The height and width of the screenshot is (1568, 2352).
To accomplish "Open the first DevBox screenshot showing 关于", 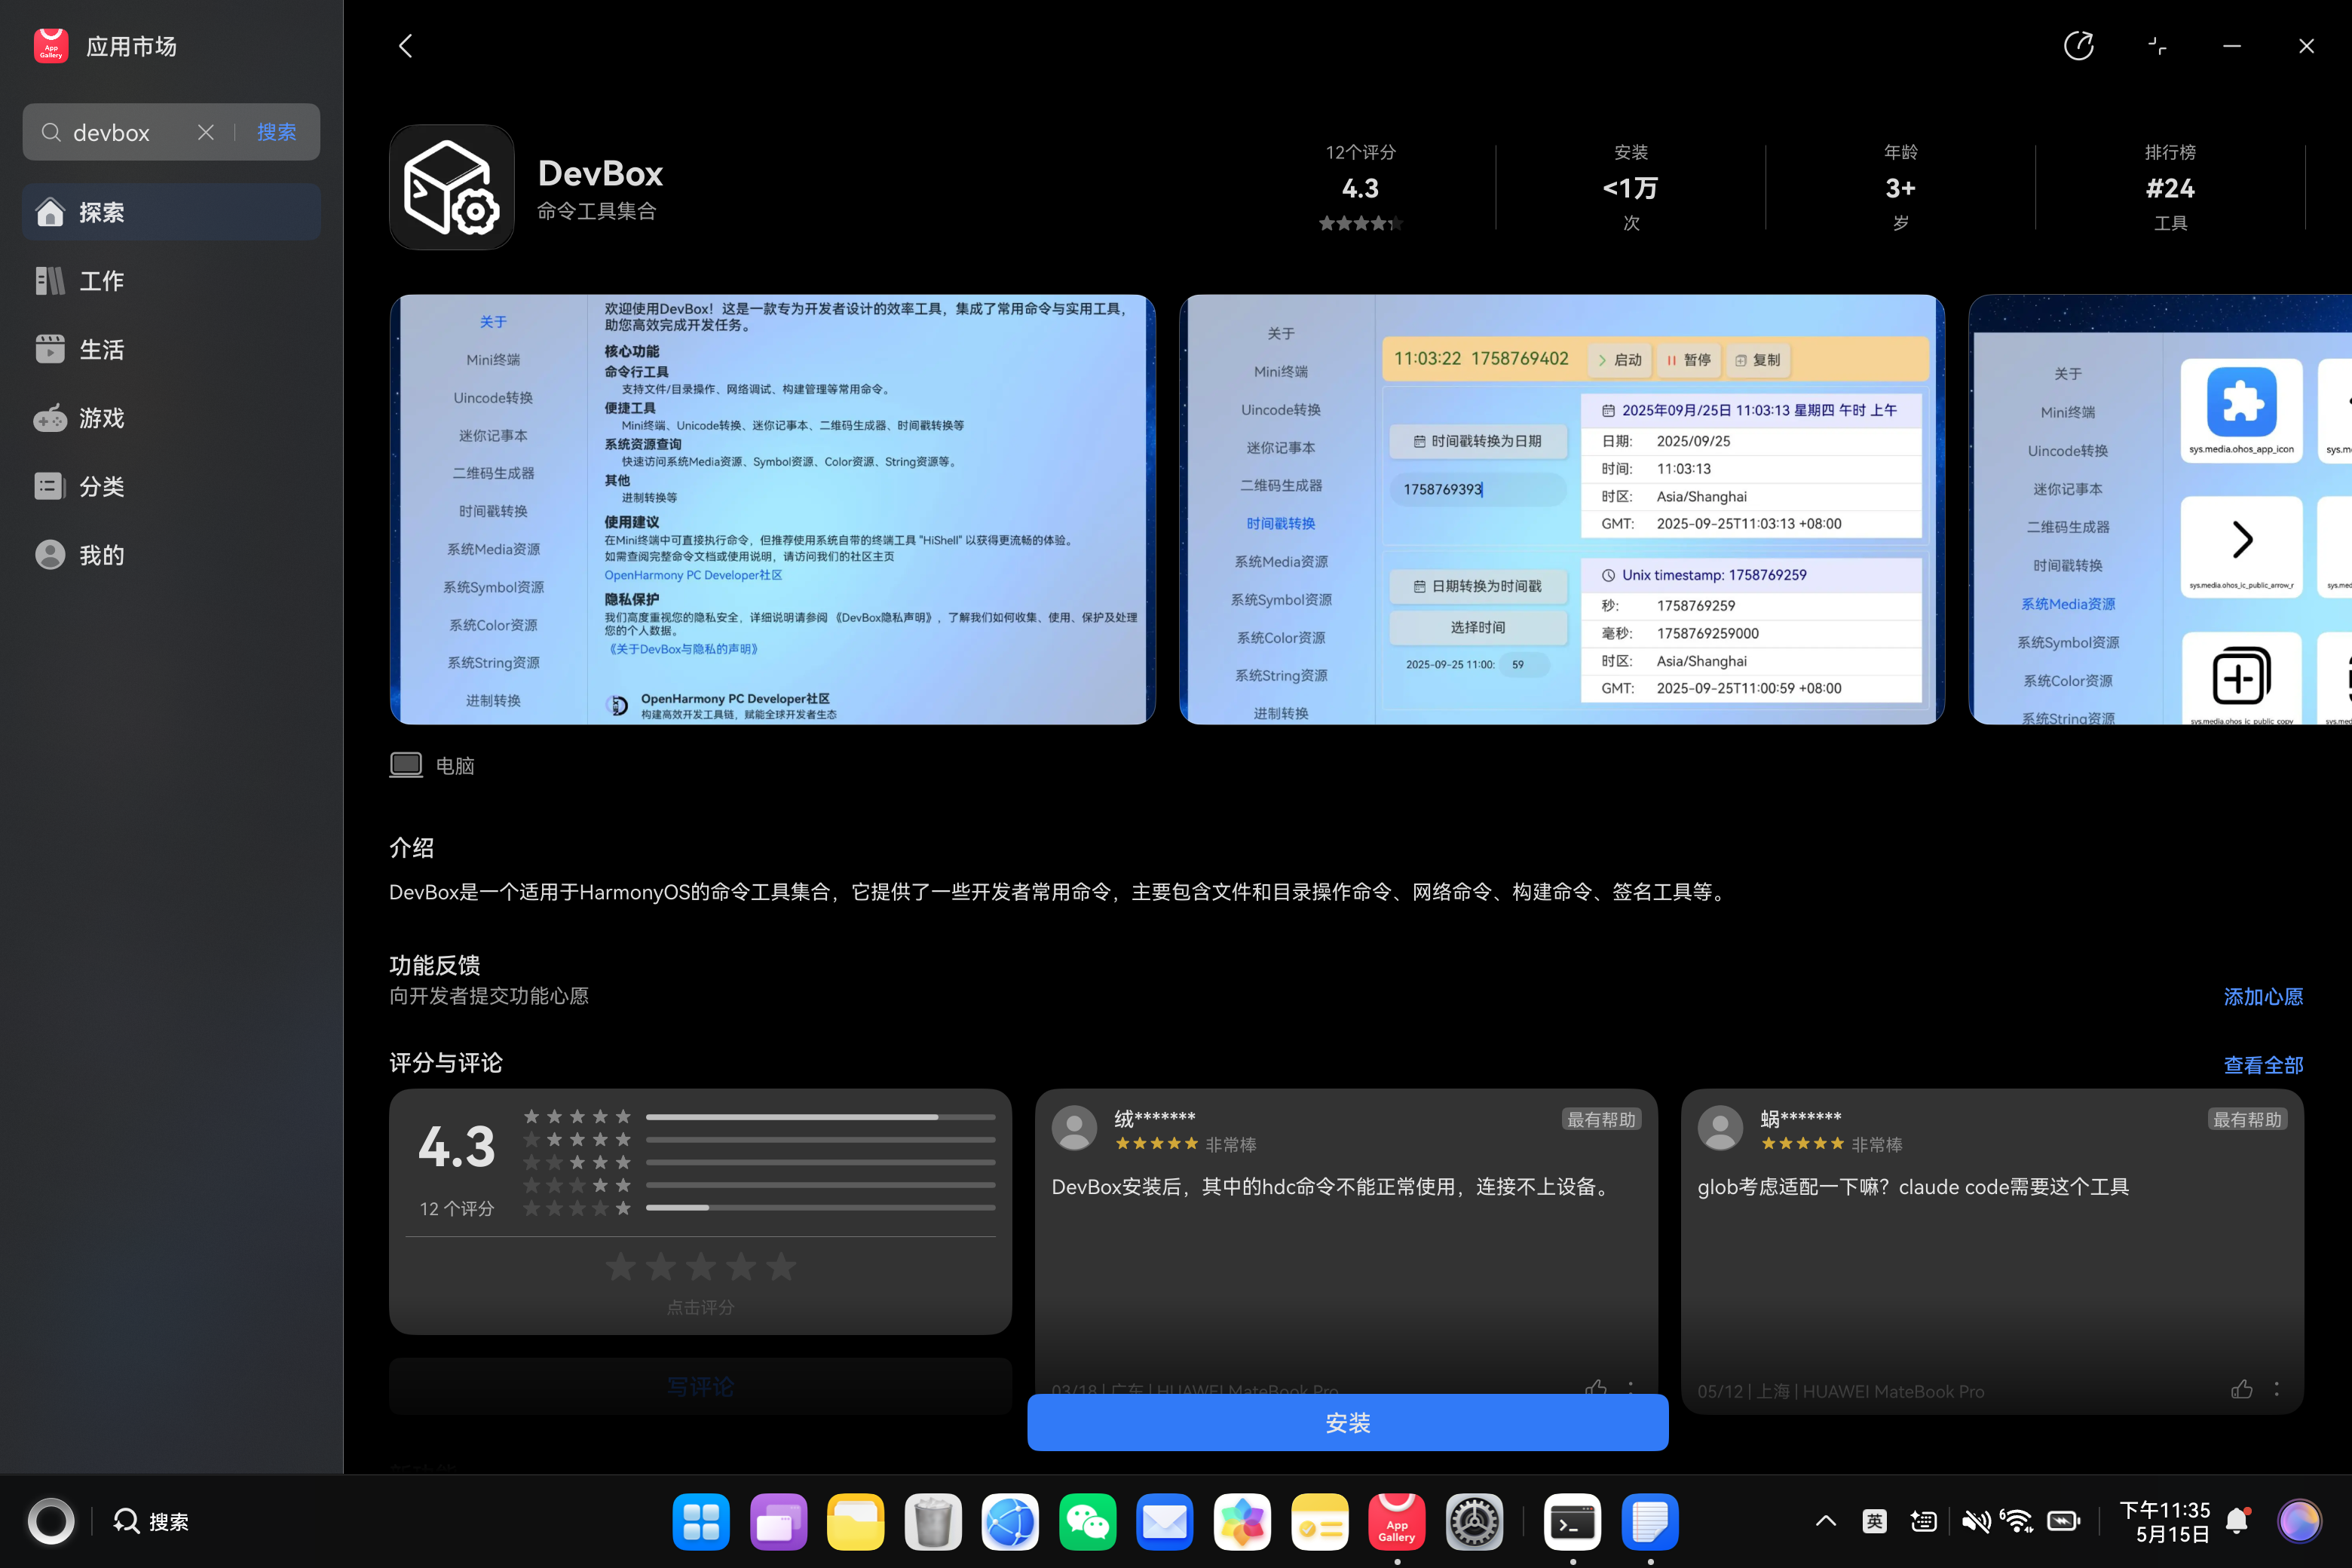I will coord(772,509).
